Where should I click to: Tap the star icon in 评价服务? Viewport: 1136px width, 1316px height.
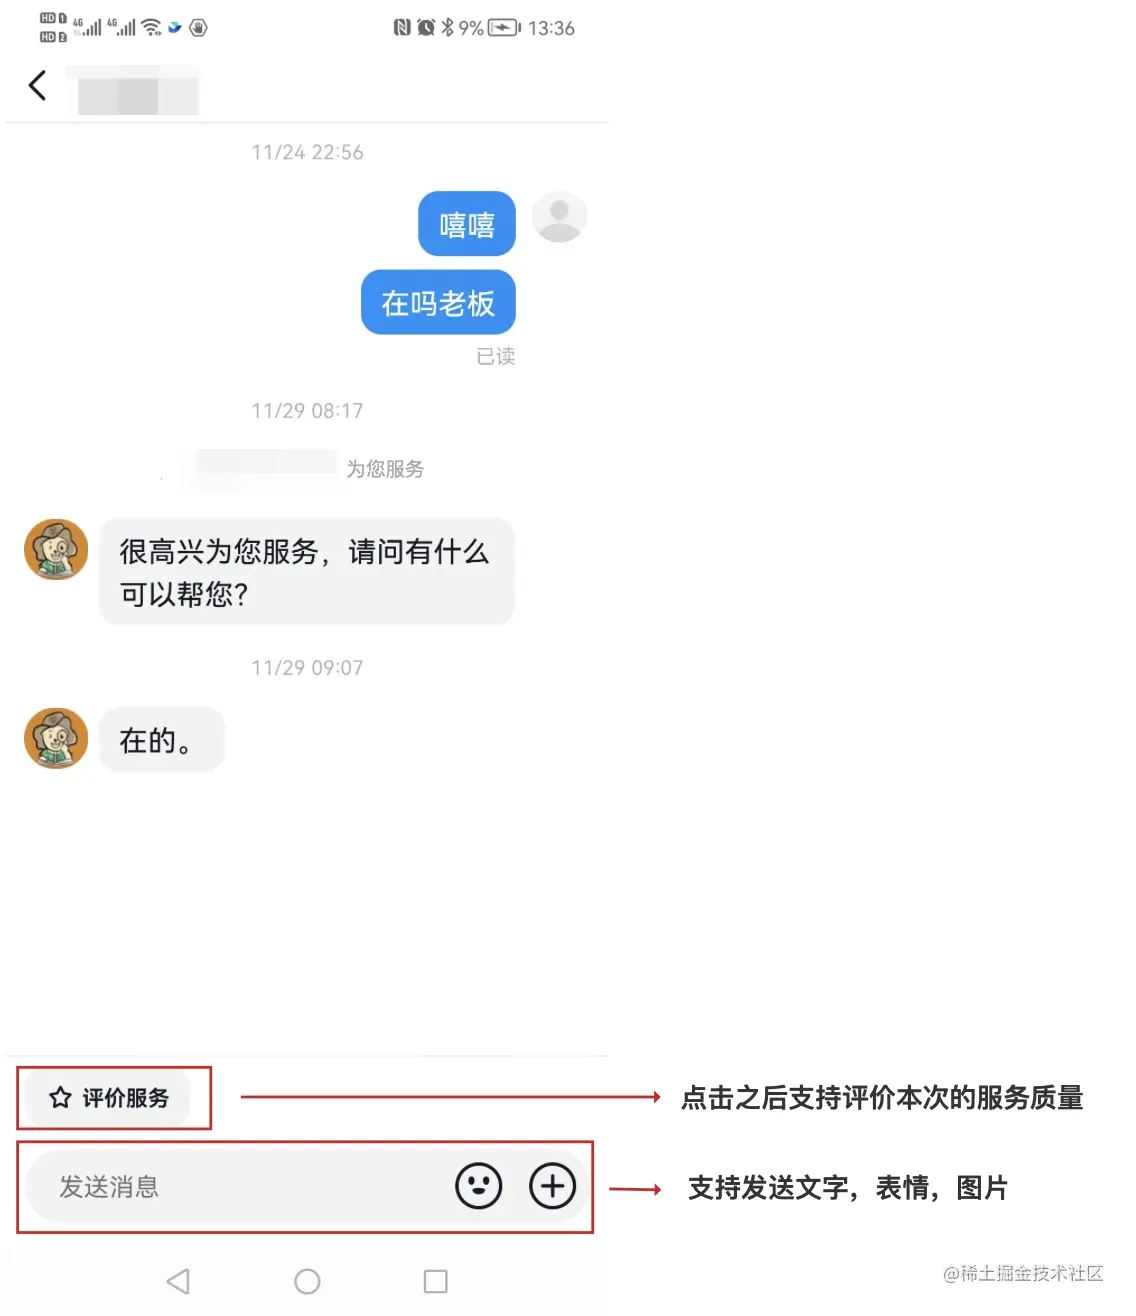click(x=60, y=1097)
